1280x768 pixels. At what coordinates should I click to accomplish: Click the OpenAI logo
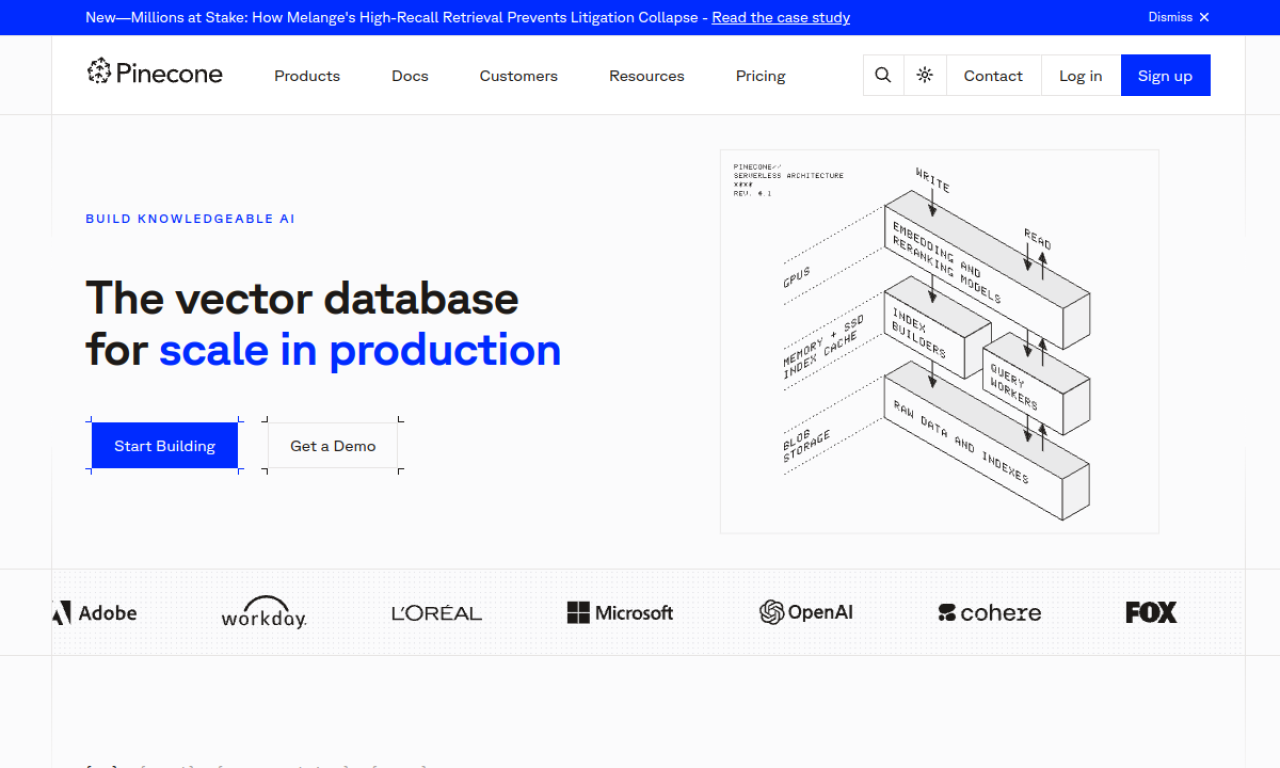pyautogui.click(x=806, y=612)
